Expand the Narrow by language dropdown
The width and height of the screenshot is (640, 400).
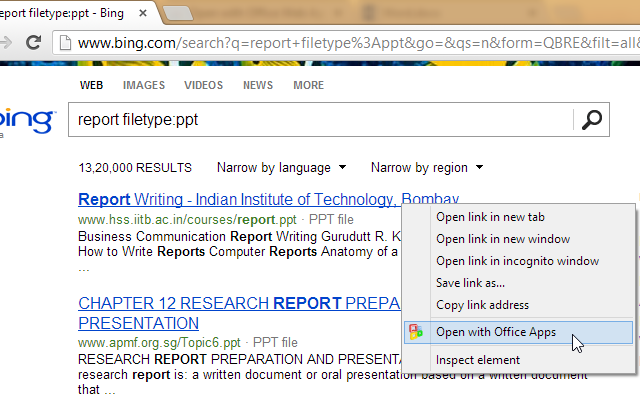(282, 167)
